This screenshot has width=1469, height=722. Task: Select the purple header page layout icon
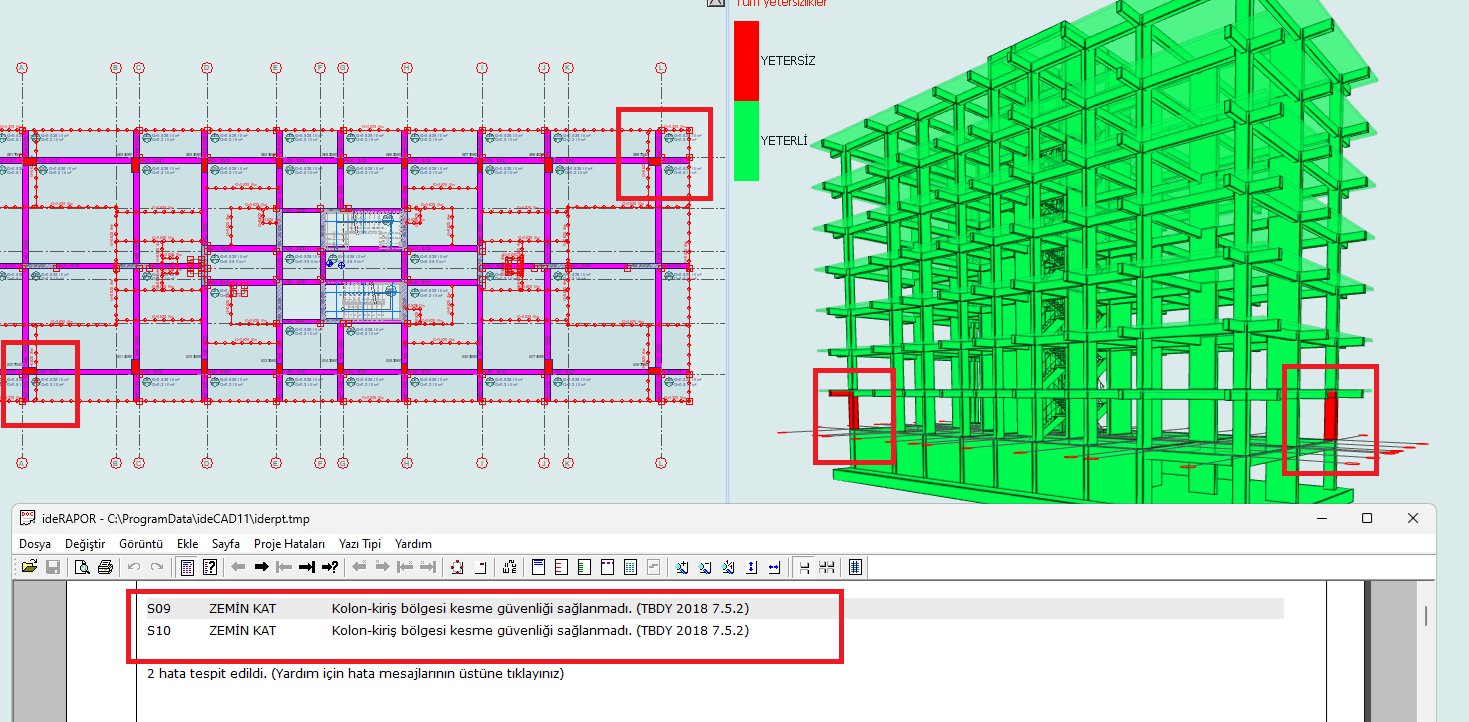[607, 567]
